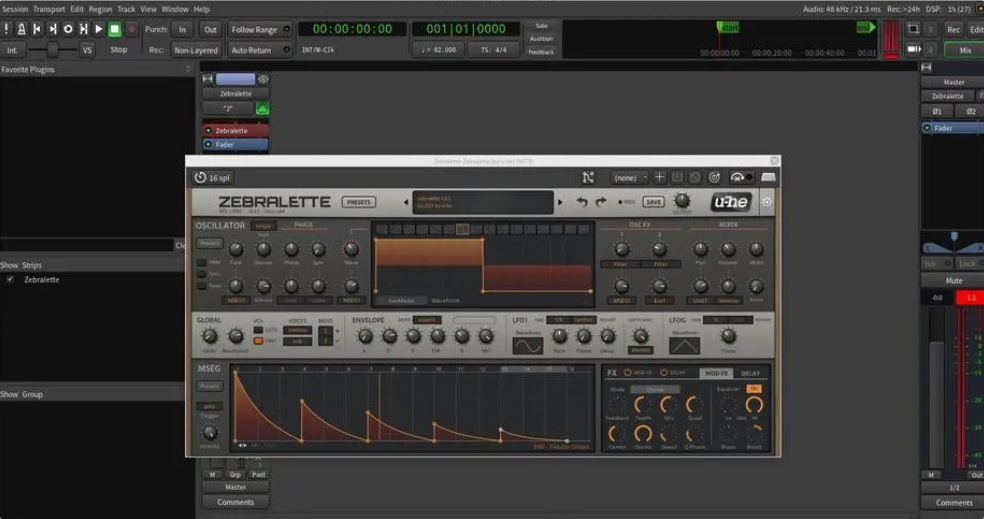Click the primary clock 00:00:00:00
The image size is (984, 519).
[352, 29]
